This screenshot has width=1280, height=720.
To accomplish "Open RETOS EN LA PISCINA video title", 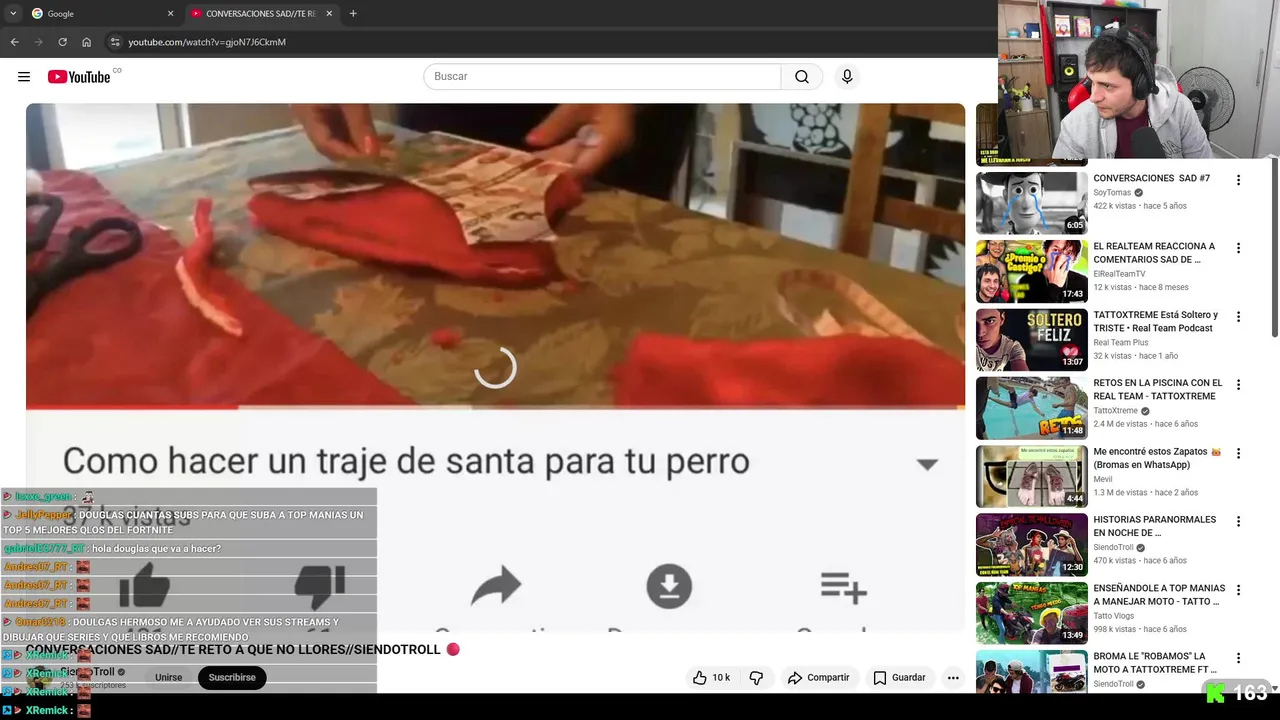I will coord(1158,390).
